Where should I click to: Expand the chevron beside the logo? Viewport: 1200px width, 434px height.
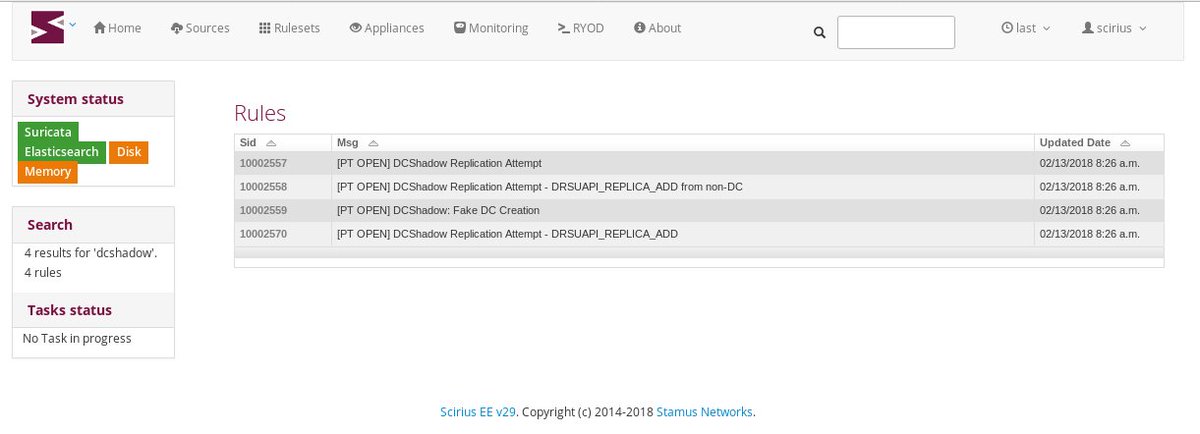tap(72, 24)
